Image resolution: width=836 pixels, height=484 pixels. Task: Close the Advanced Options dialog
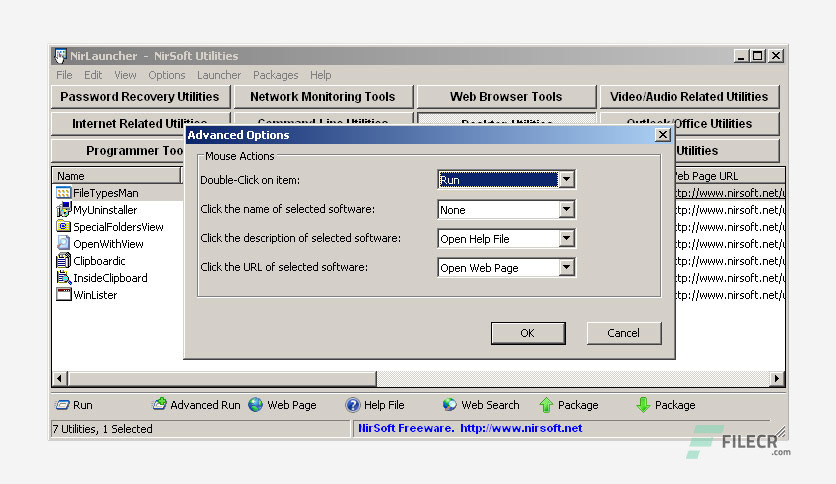pyautogui.click(x=663, y=135)
